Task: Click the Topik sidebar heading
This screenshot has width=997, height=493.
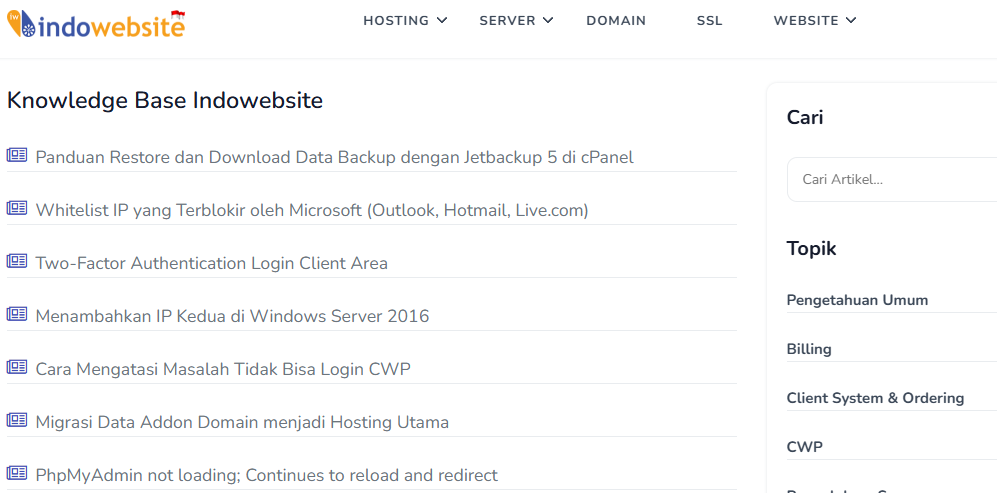Action: point(811,249)
